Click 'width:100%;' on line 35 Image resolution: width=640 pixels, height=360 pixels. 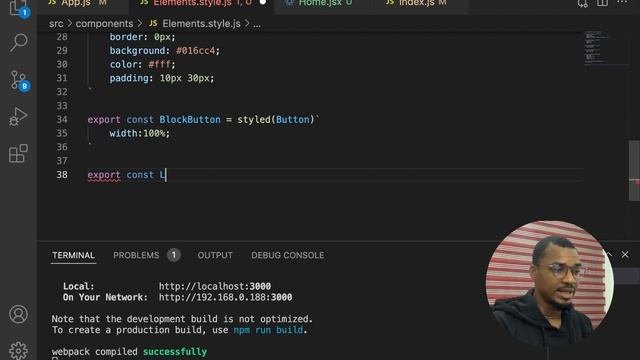coord(140,133)
